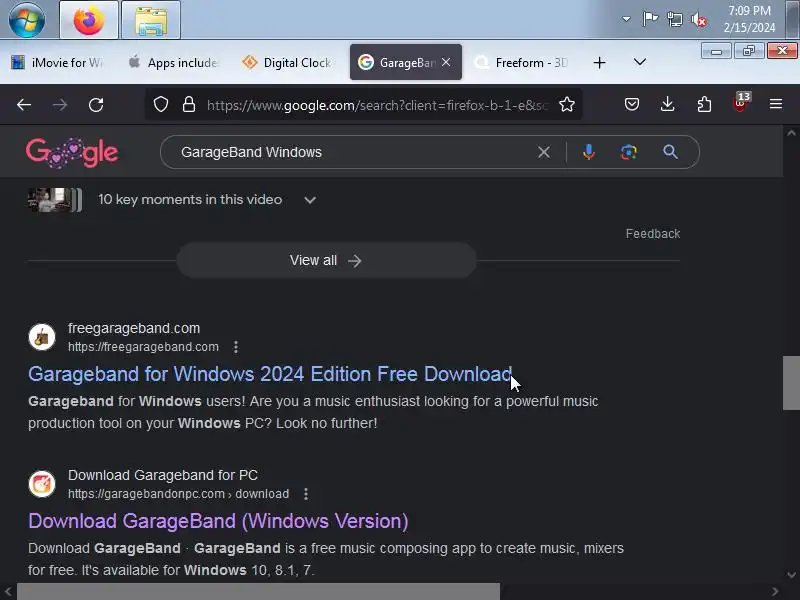Image resolution: width=800 pixels, height=600 pixels.
Task: Search by image with Google Lens icon
Action: pyautogui.click(x=629, y=152)
